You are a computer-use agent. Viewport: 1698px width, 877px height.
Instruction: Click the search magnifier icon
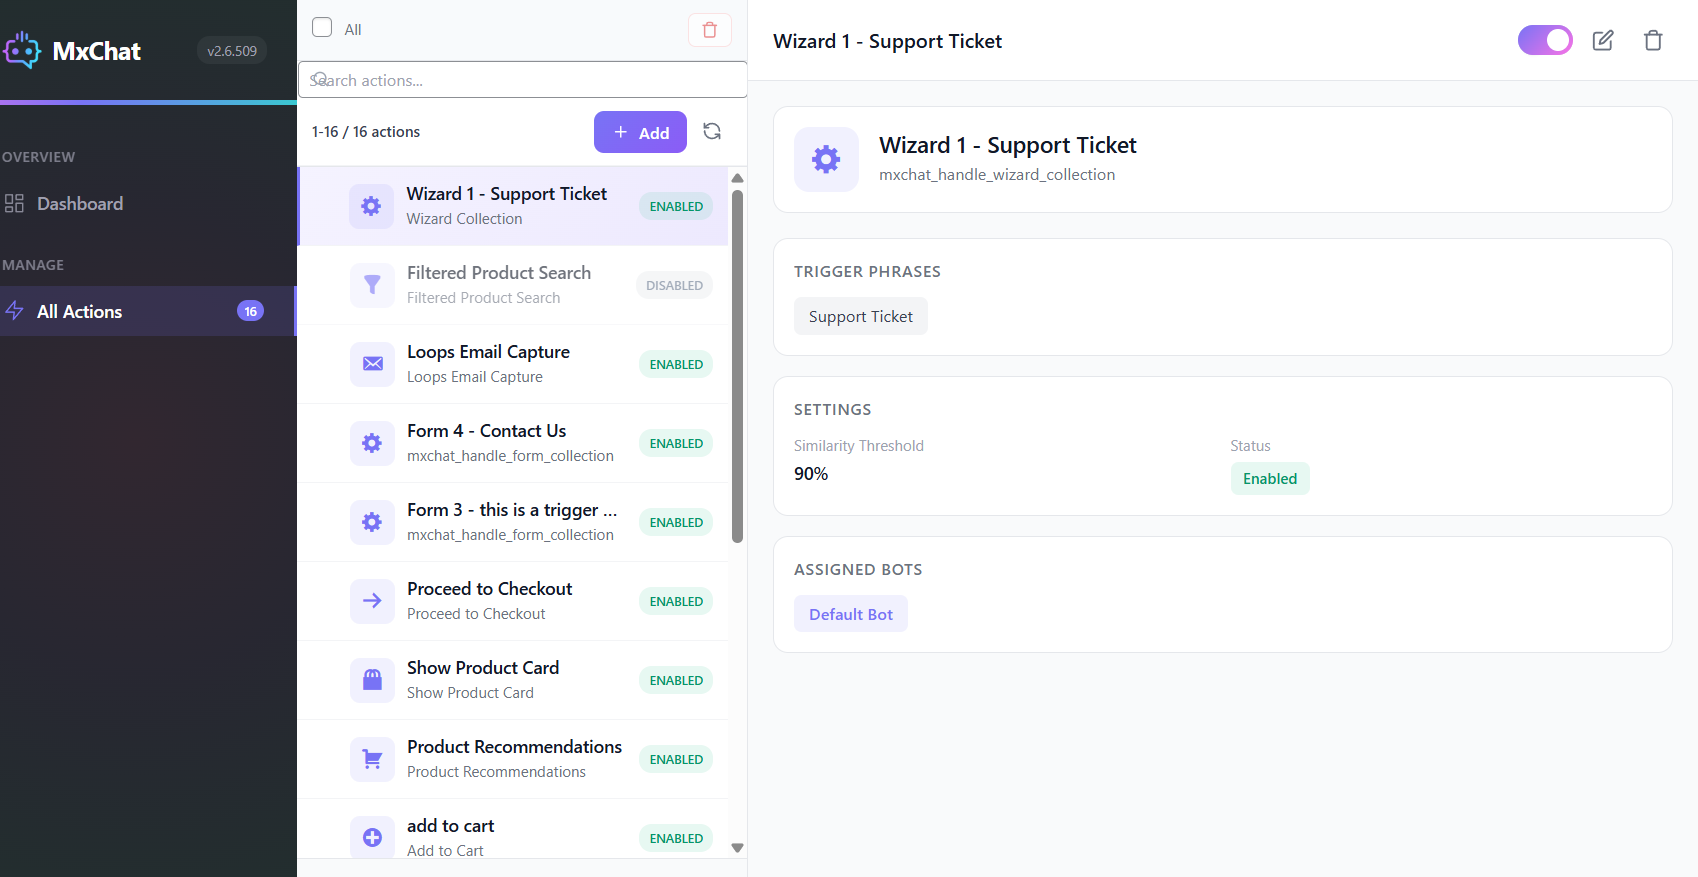point(319,79)
